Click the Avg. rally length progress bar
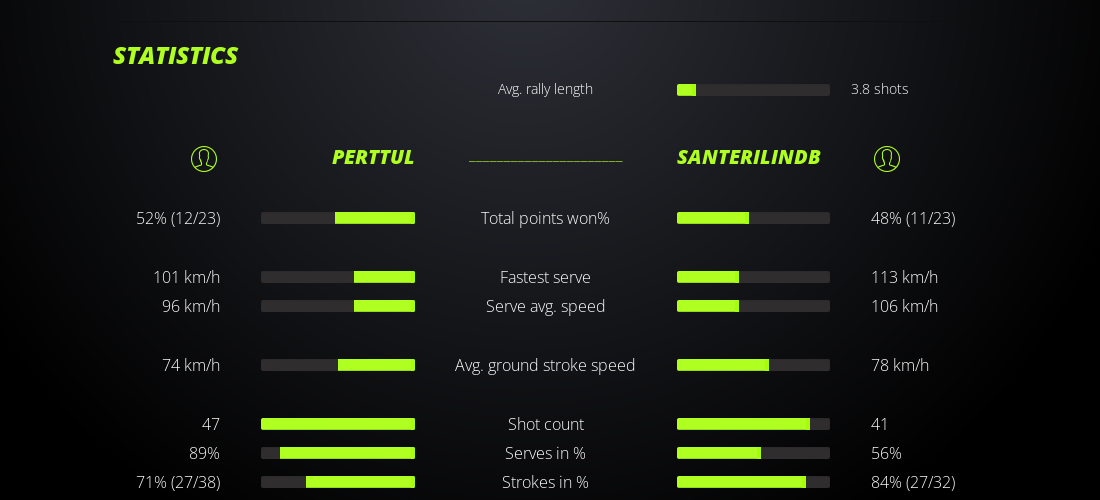 753,90
